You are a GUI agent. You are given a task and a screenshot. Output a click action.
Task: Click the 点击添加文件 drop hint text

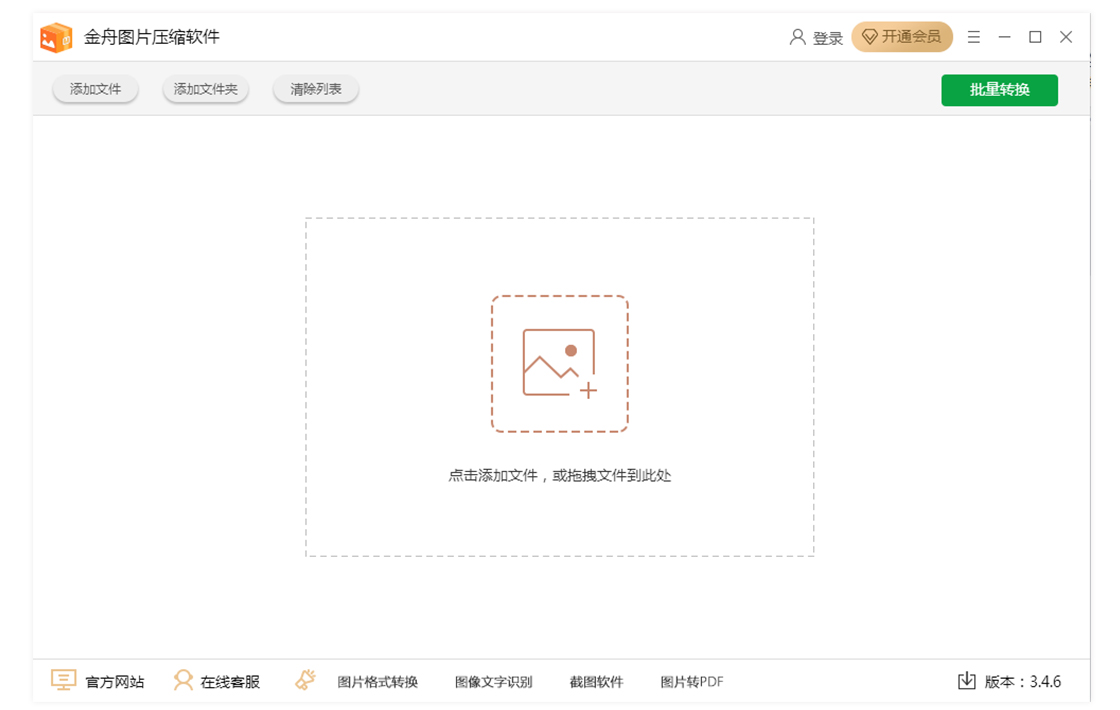tap(560, 476)
